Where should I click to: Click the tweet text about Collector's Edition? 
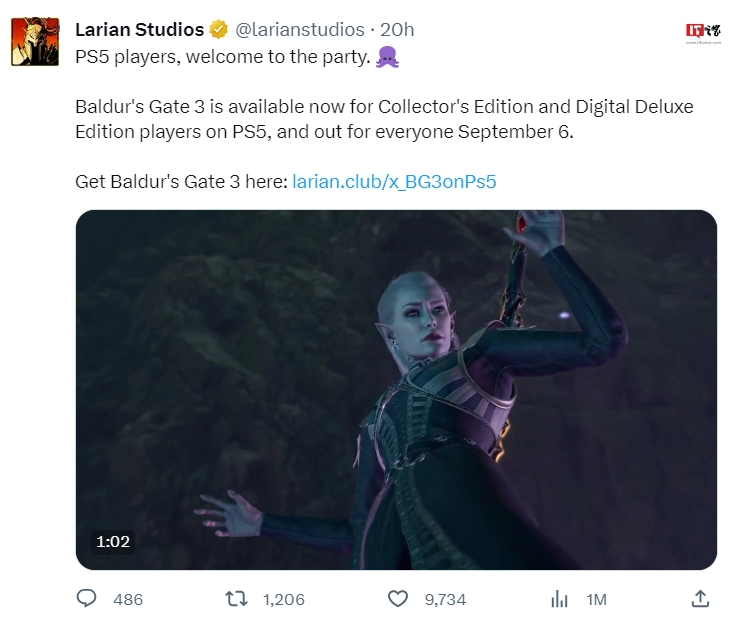(384, 119)
